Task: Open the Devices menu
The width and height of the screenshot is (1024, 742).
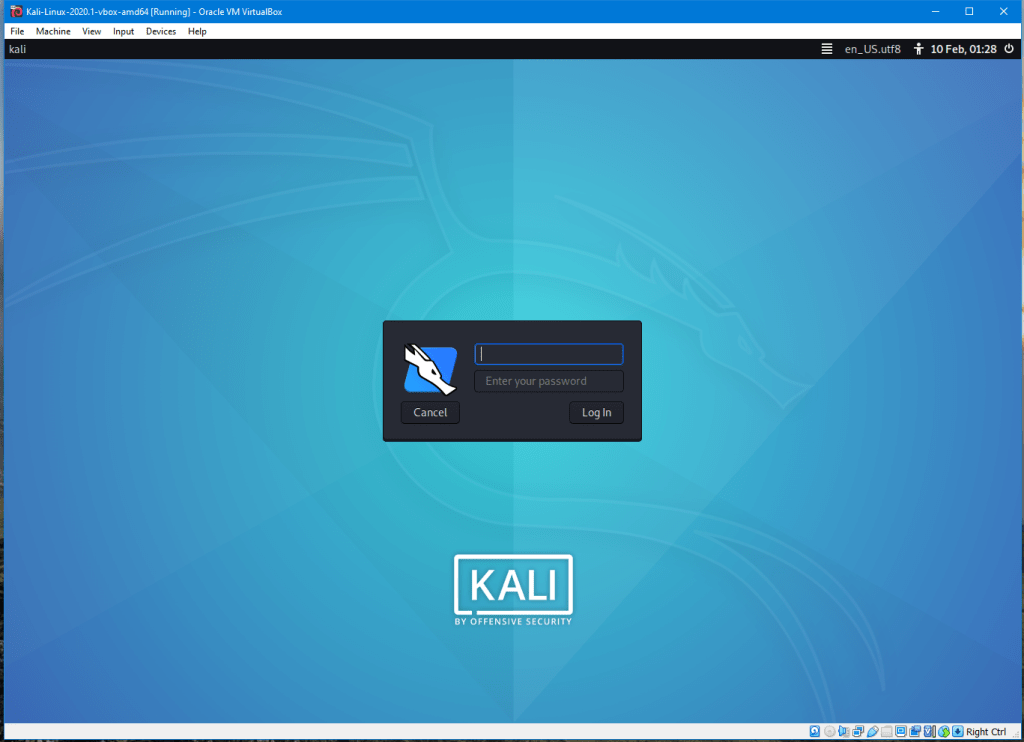Action: (160, 31)
